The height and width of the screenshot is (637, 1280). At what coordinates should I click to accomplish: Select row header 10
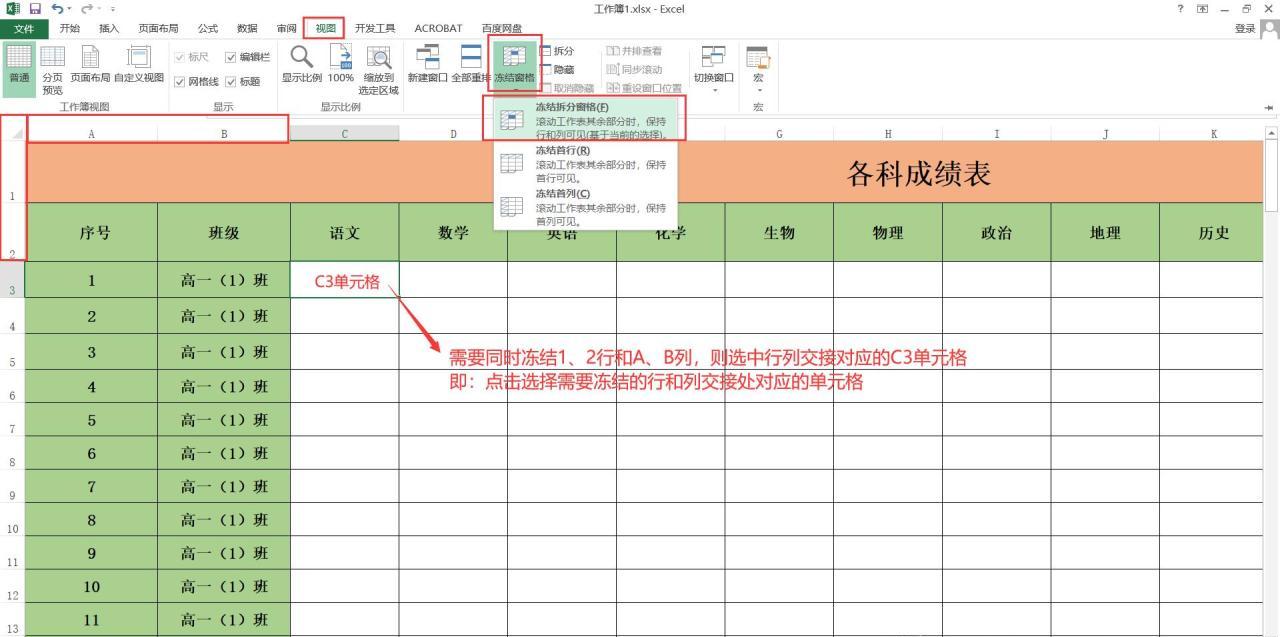click(x=13, y=520)
